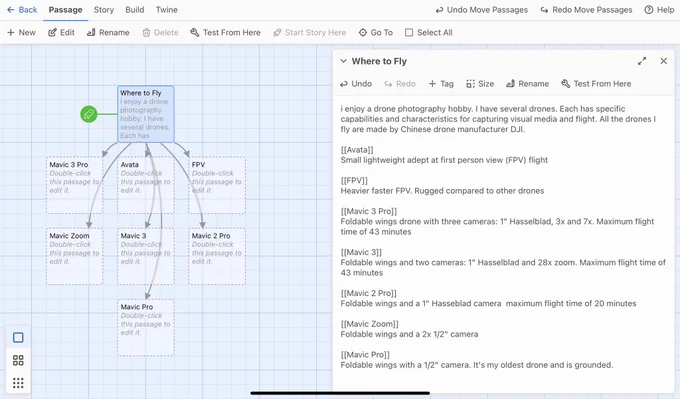Viewport: 680px width, 399px height.
Task: Select the Mavic 3 Pro passage
Action: [x=75, y=185]
